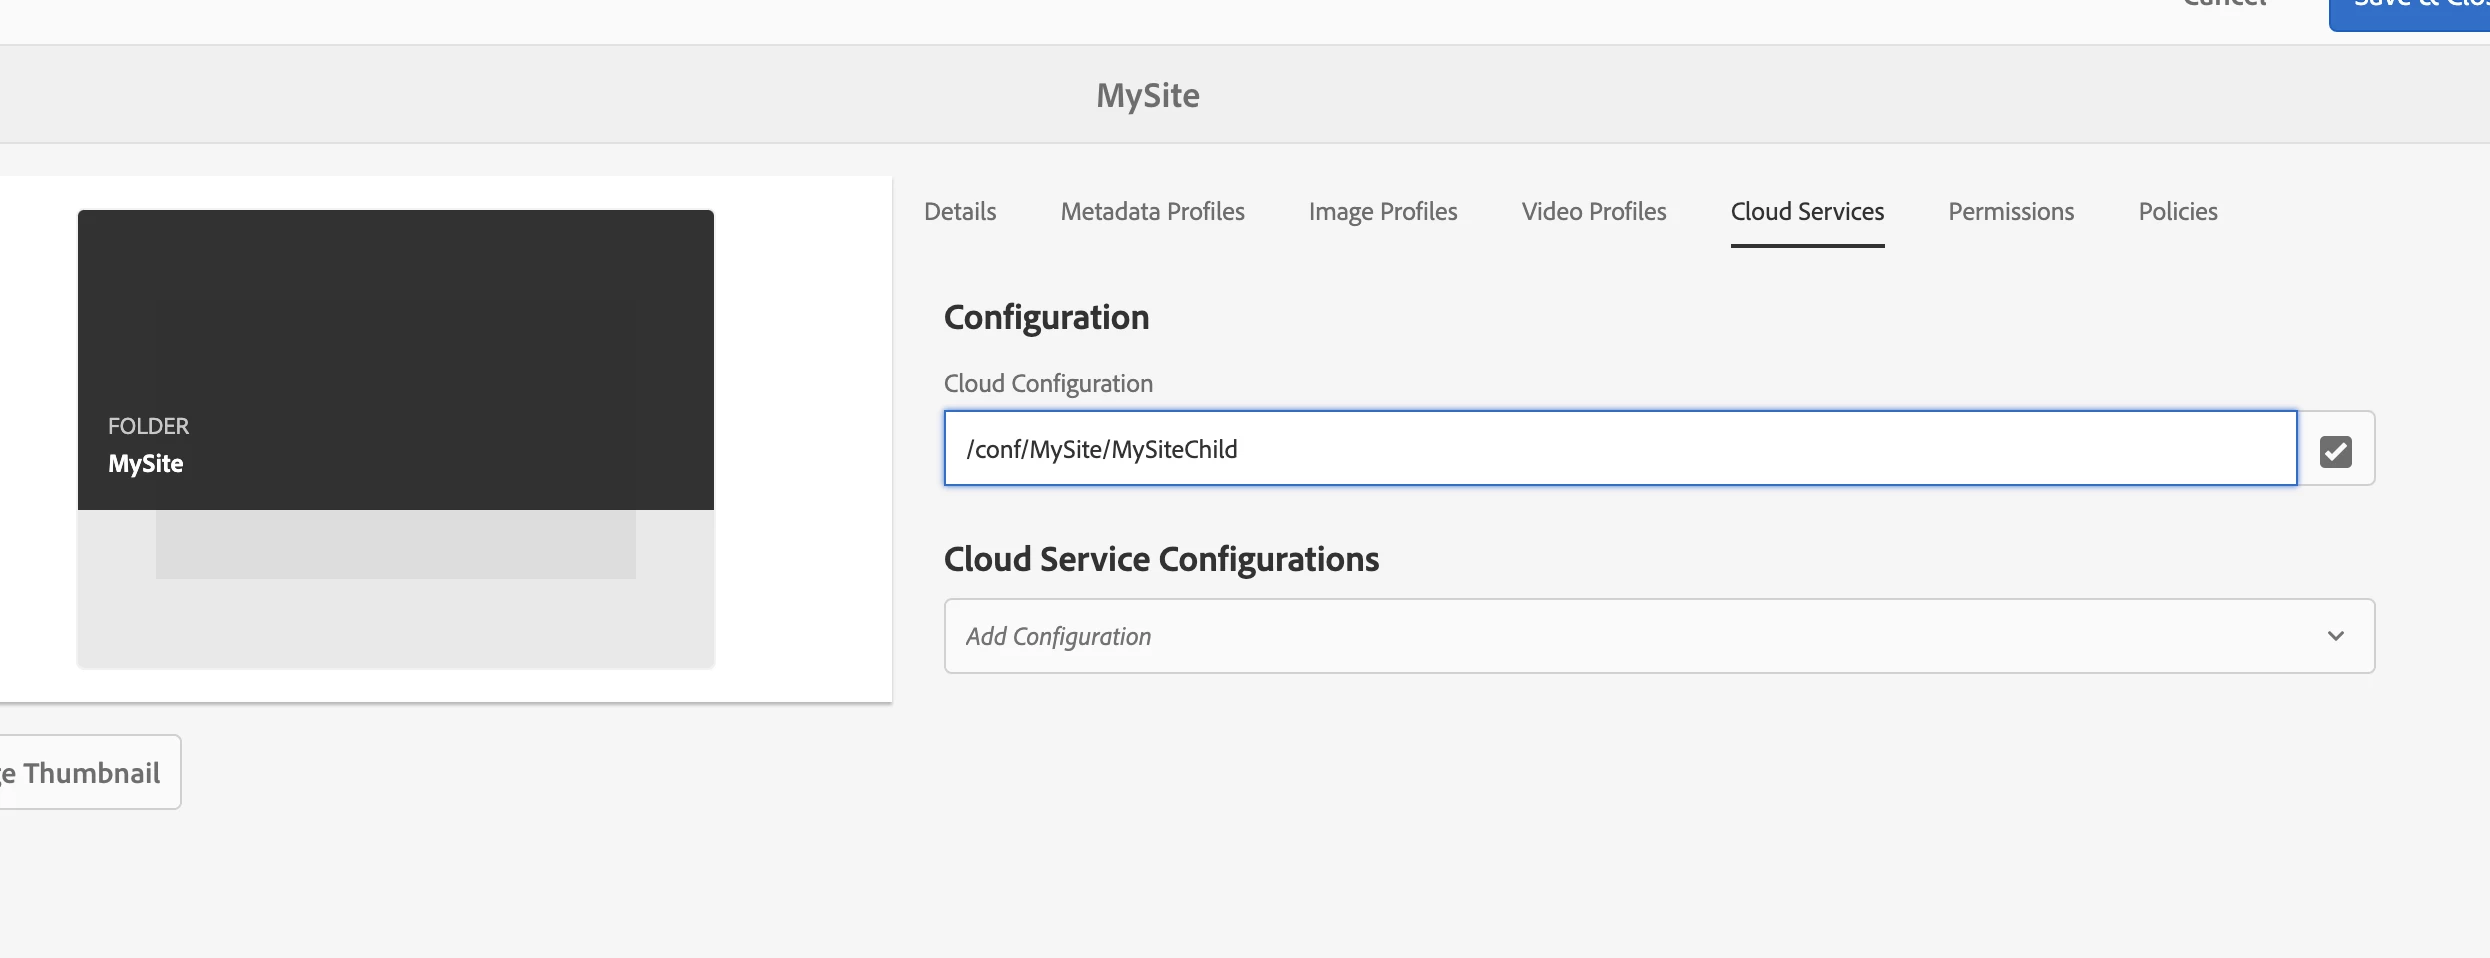Open the Permissions tab

(x=2010, y=212)
